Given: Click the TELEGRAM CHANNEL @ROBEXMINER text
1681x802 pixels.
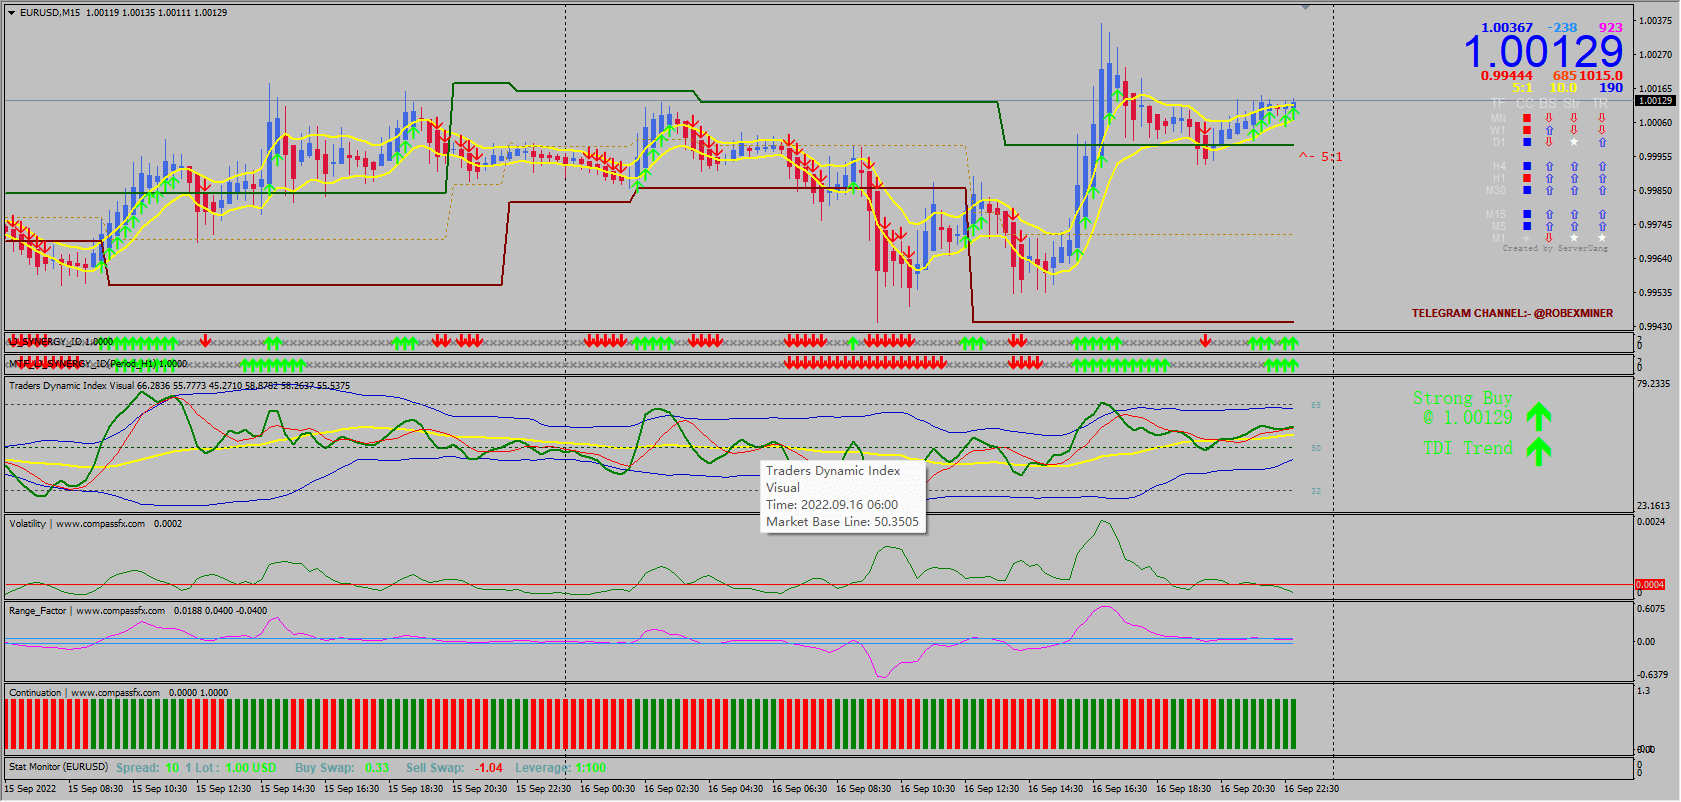Looking at the screenshot, I should pos(1512,313).
